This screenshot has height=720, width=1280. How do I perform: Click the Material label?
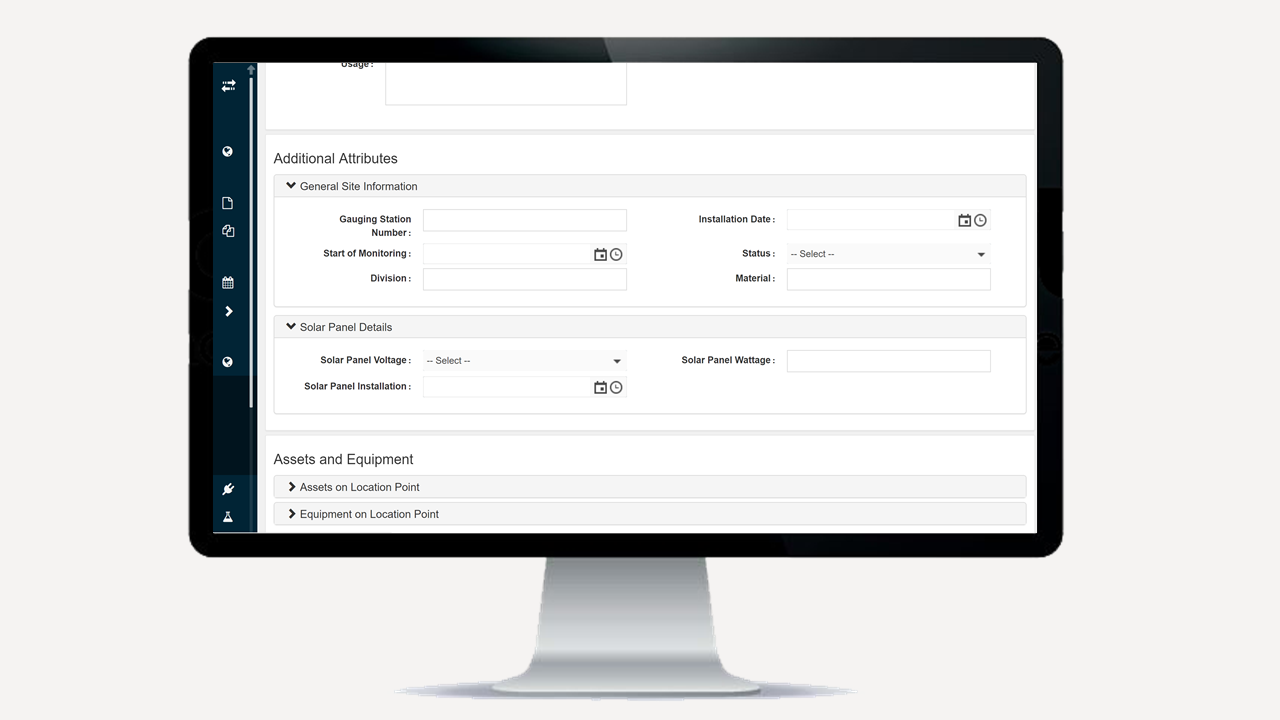coord(755,278)
